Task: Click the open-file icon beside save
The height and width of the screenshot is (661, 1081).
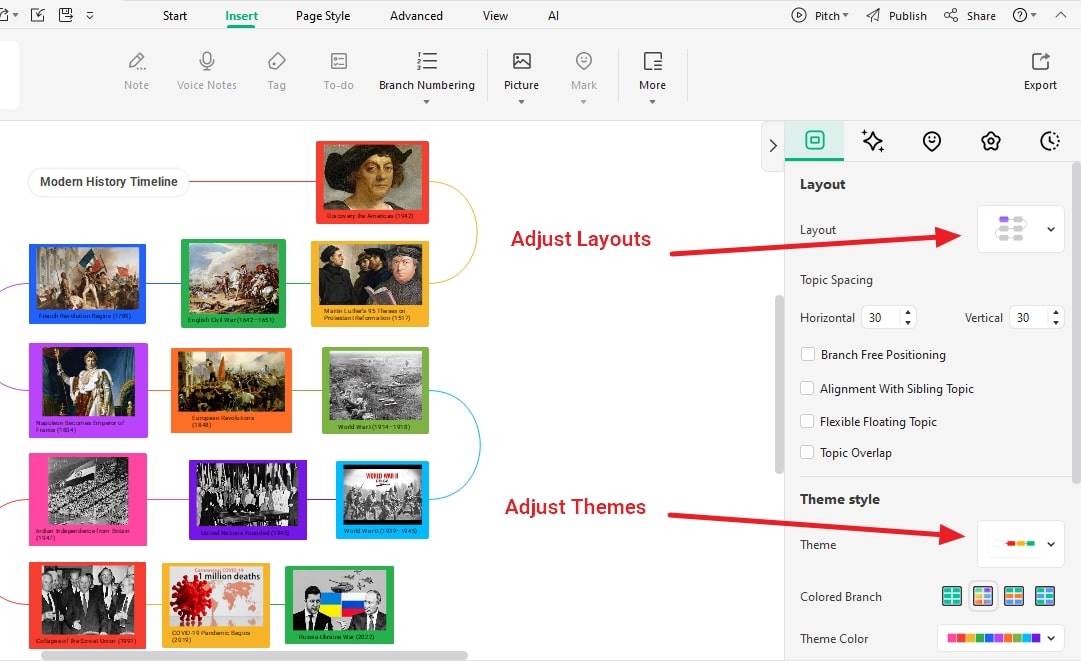Action: coord(38,14)
